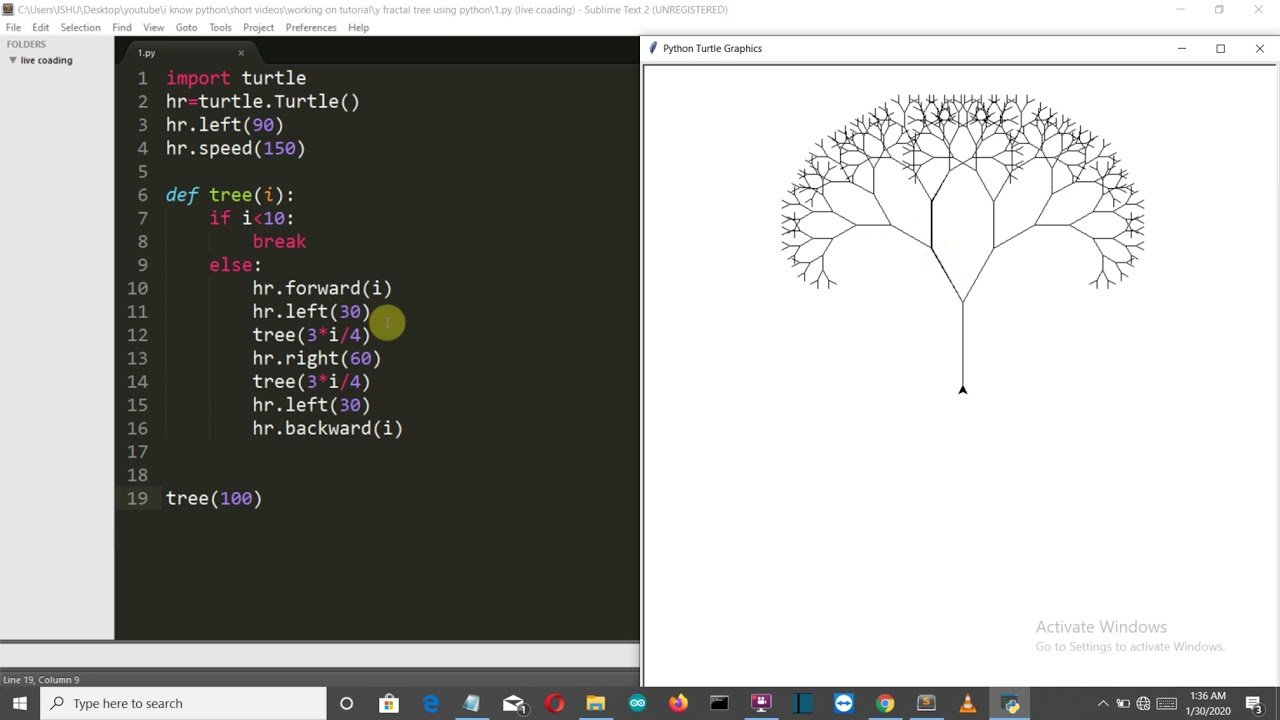The height and width of the screenshot is (720, 1280).
Task: Launch Firefox from the taskbar
Action: (x=678, y=703)
